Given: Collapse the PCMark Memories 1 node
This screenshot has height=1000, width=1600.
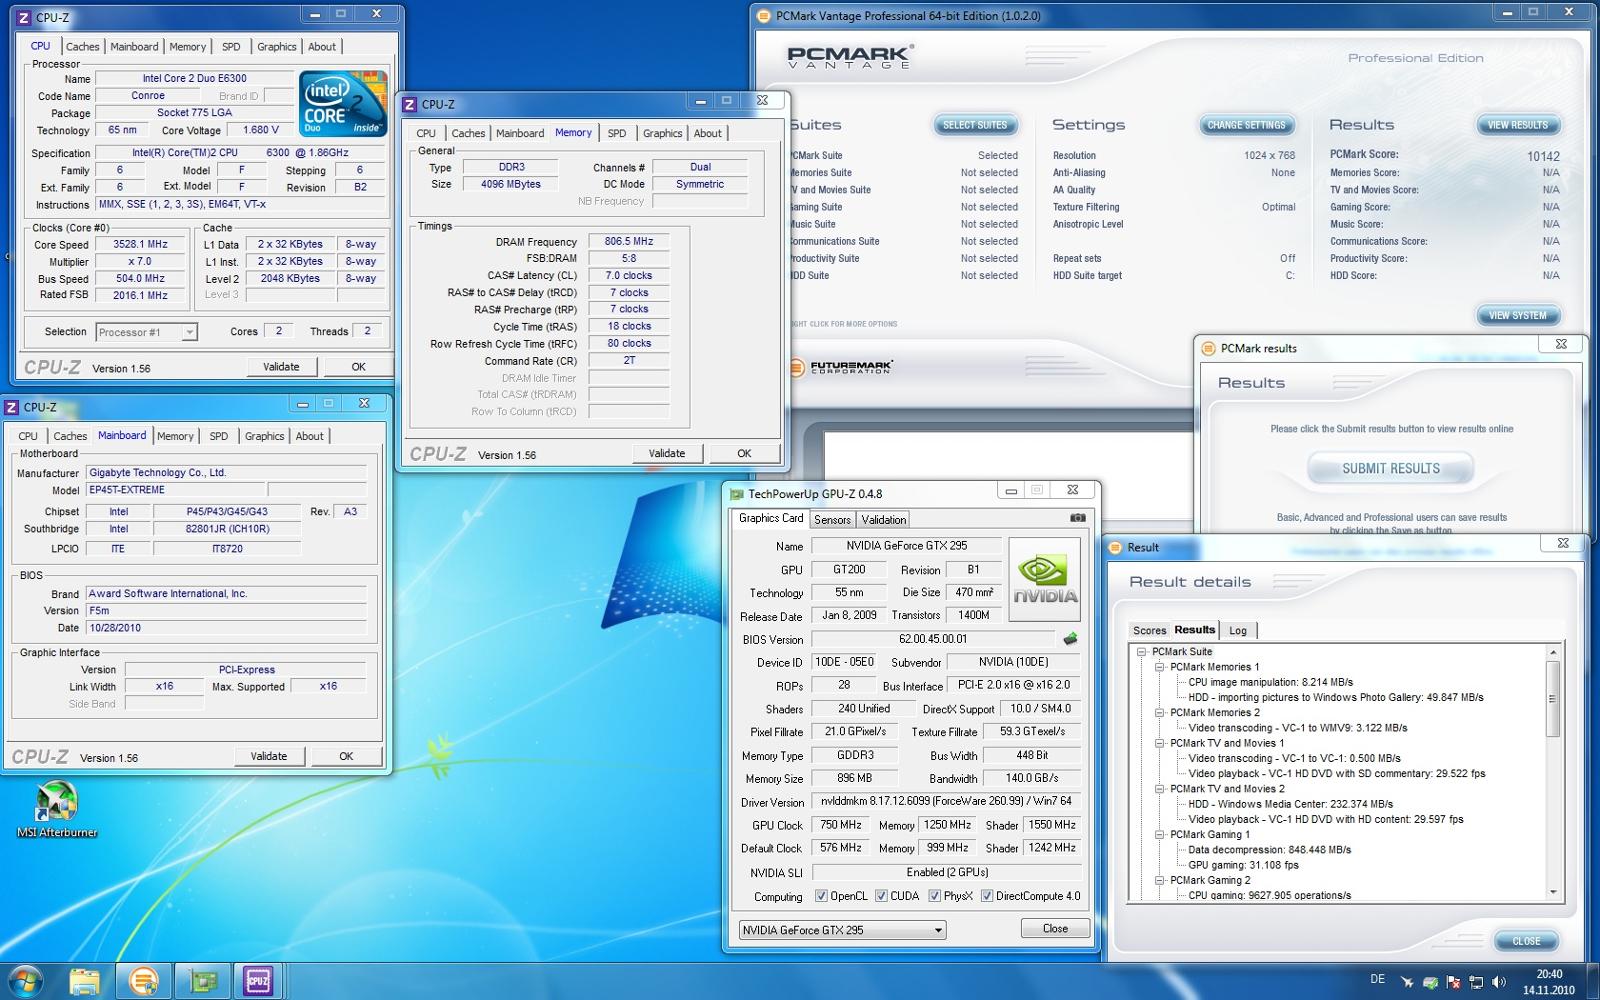Looking at the screenshot, I should 1159,667.
